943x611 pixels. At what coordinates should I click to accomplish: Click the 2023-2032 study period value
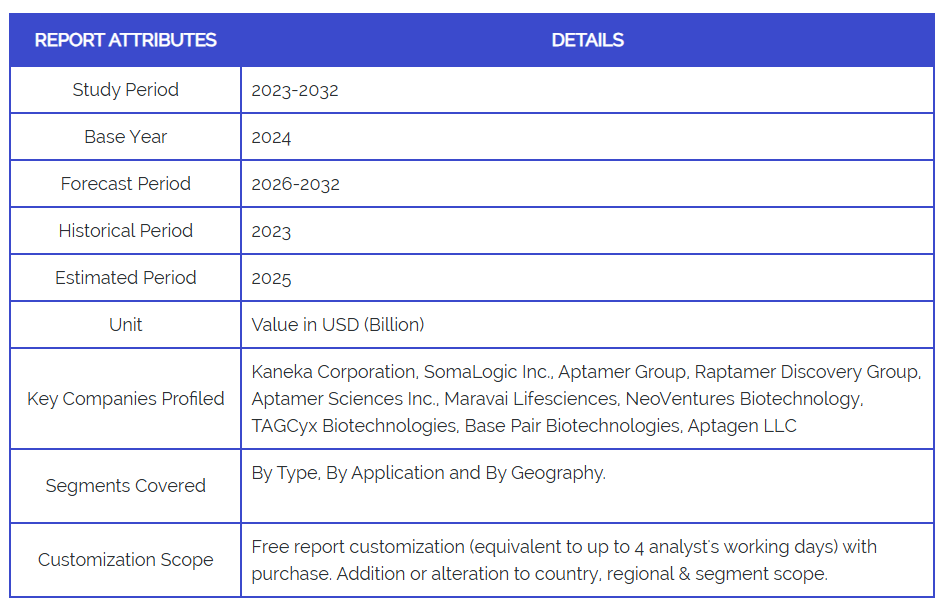point(295,90)
